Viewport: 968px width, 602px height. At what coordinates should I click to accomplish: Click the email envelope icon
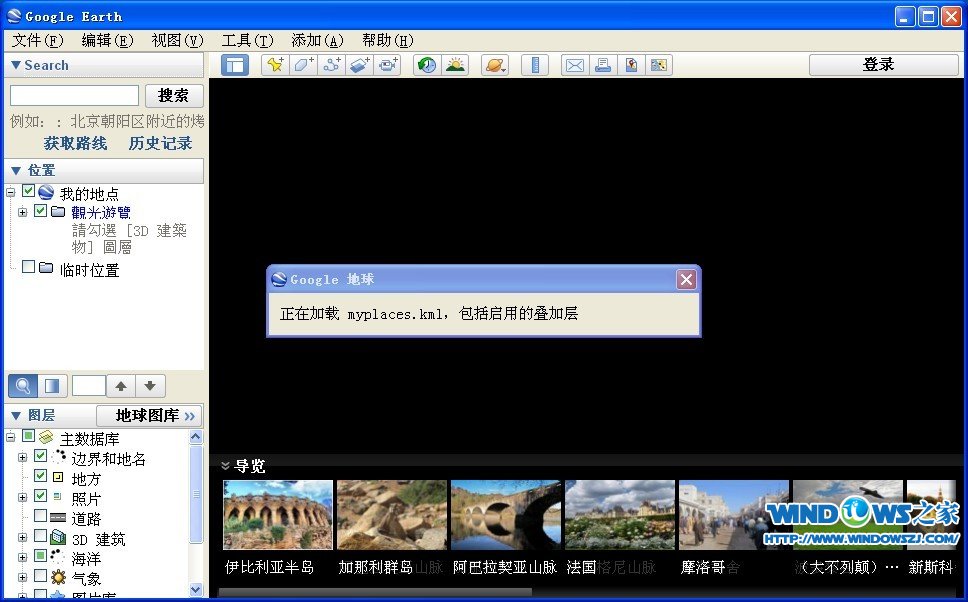(574, 65)
